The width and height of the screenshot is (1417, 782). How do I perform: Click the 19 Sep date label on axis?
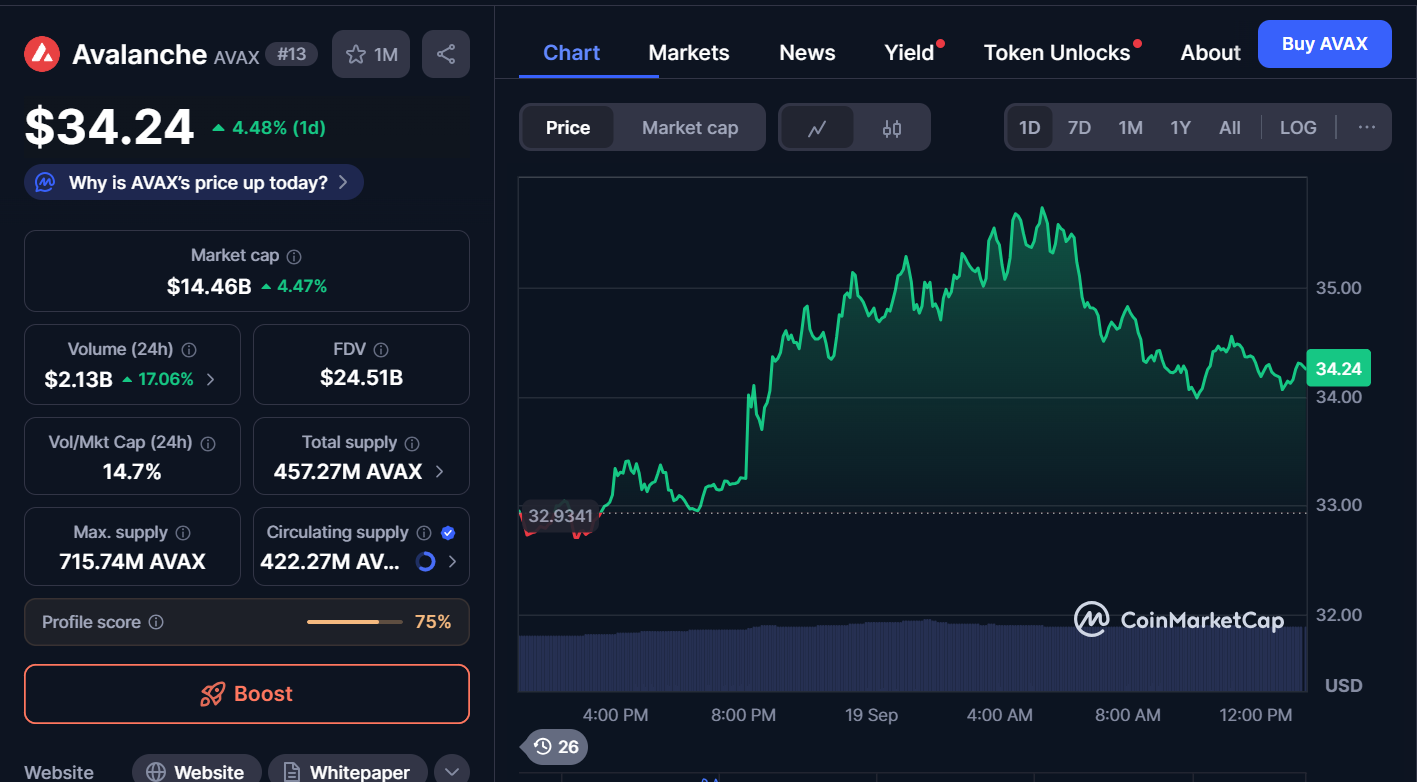click(871, 715)
